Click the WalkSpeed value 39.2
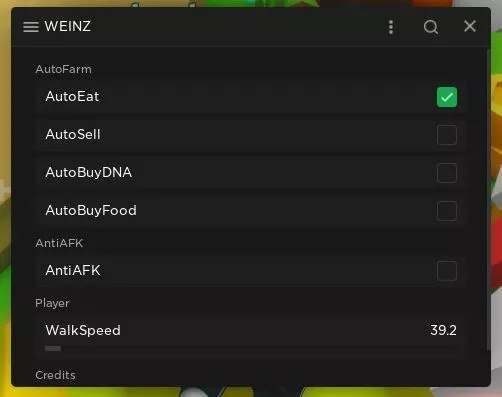Image resolution: width=502 pixels, height=397 pixels. coord(443,330)
